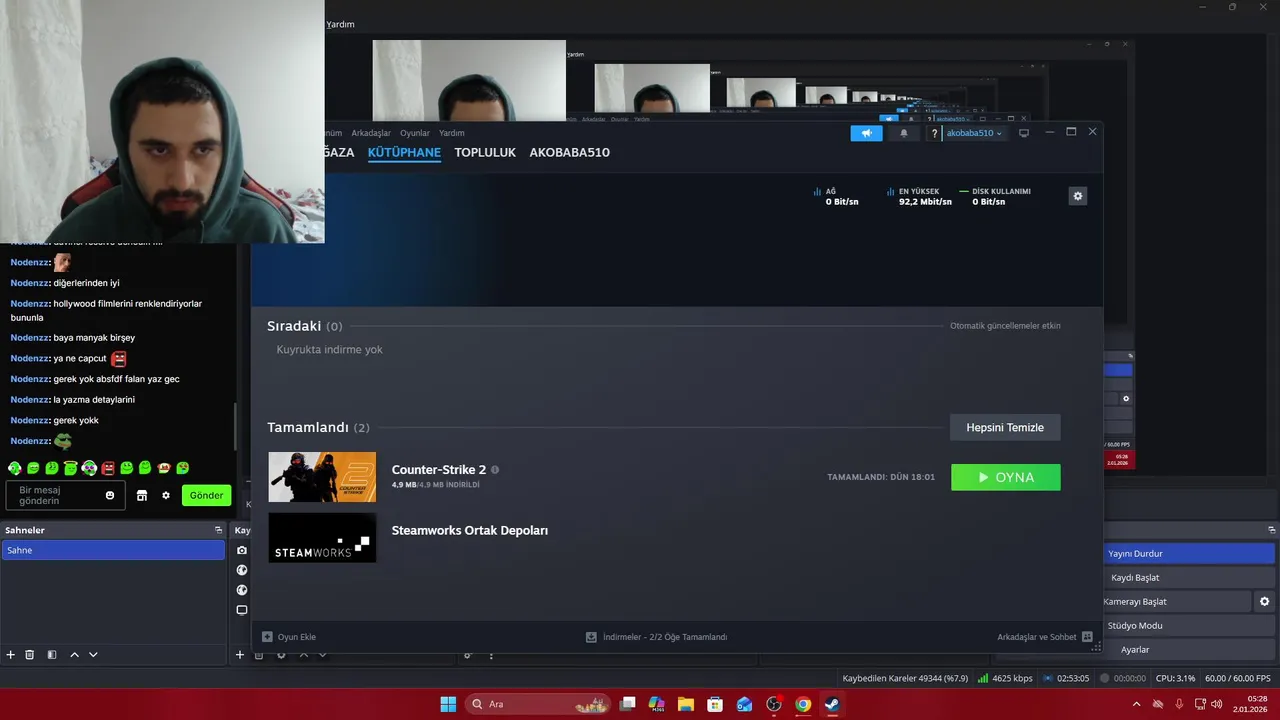Click the Arkadaşlar ve Sohbet icon

(x=1087, y=637)
